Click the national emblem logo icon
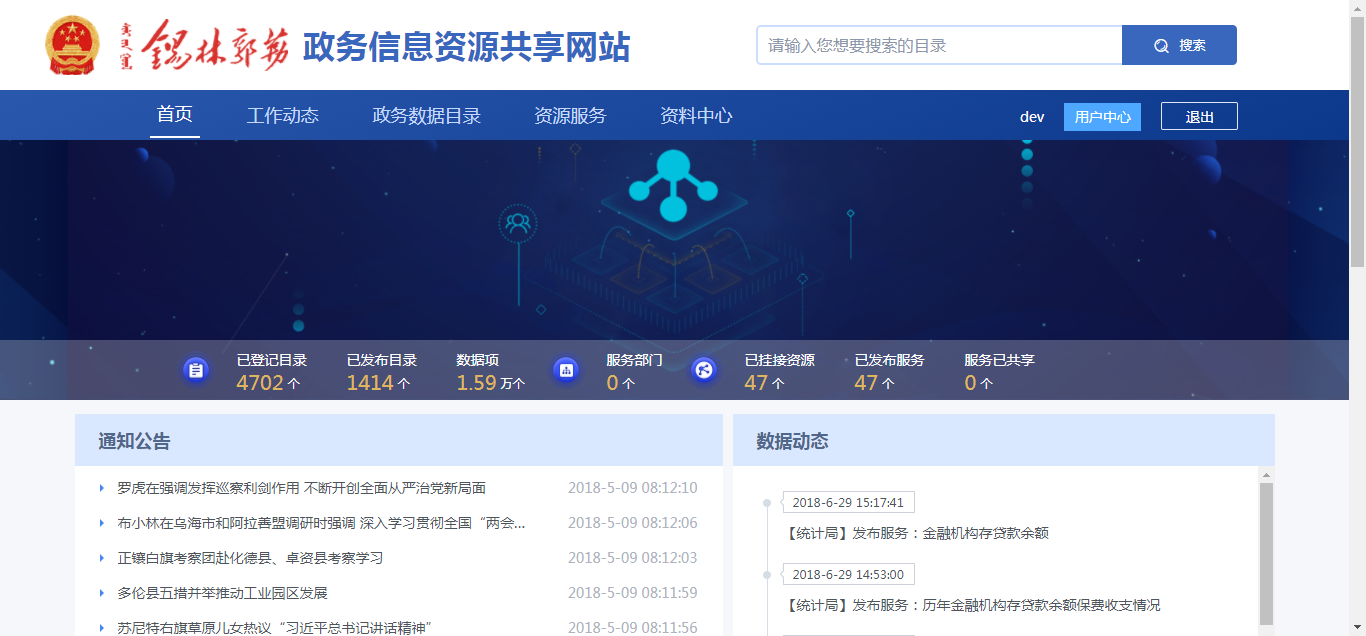The width and height of the screenshot is (1366, 636). coord(71,45)
